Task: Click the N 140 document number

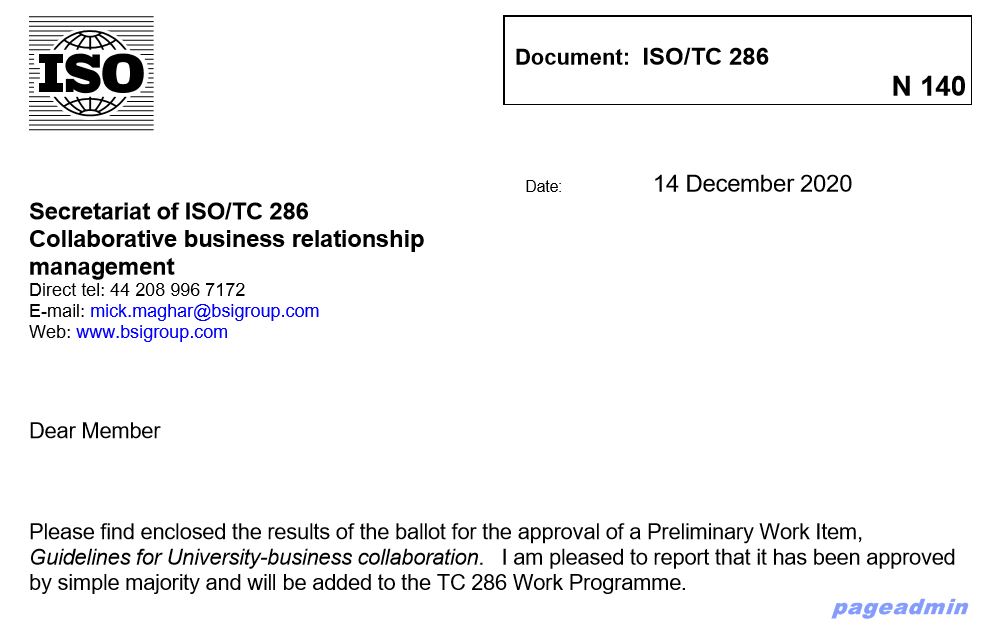Action: pyautogui.click(x=929, y=86)
